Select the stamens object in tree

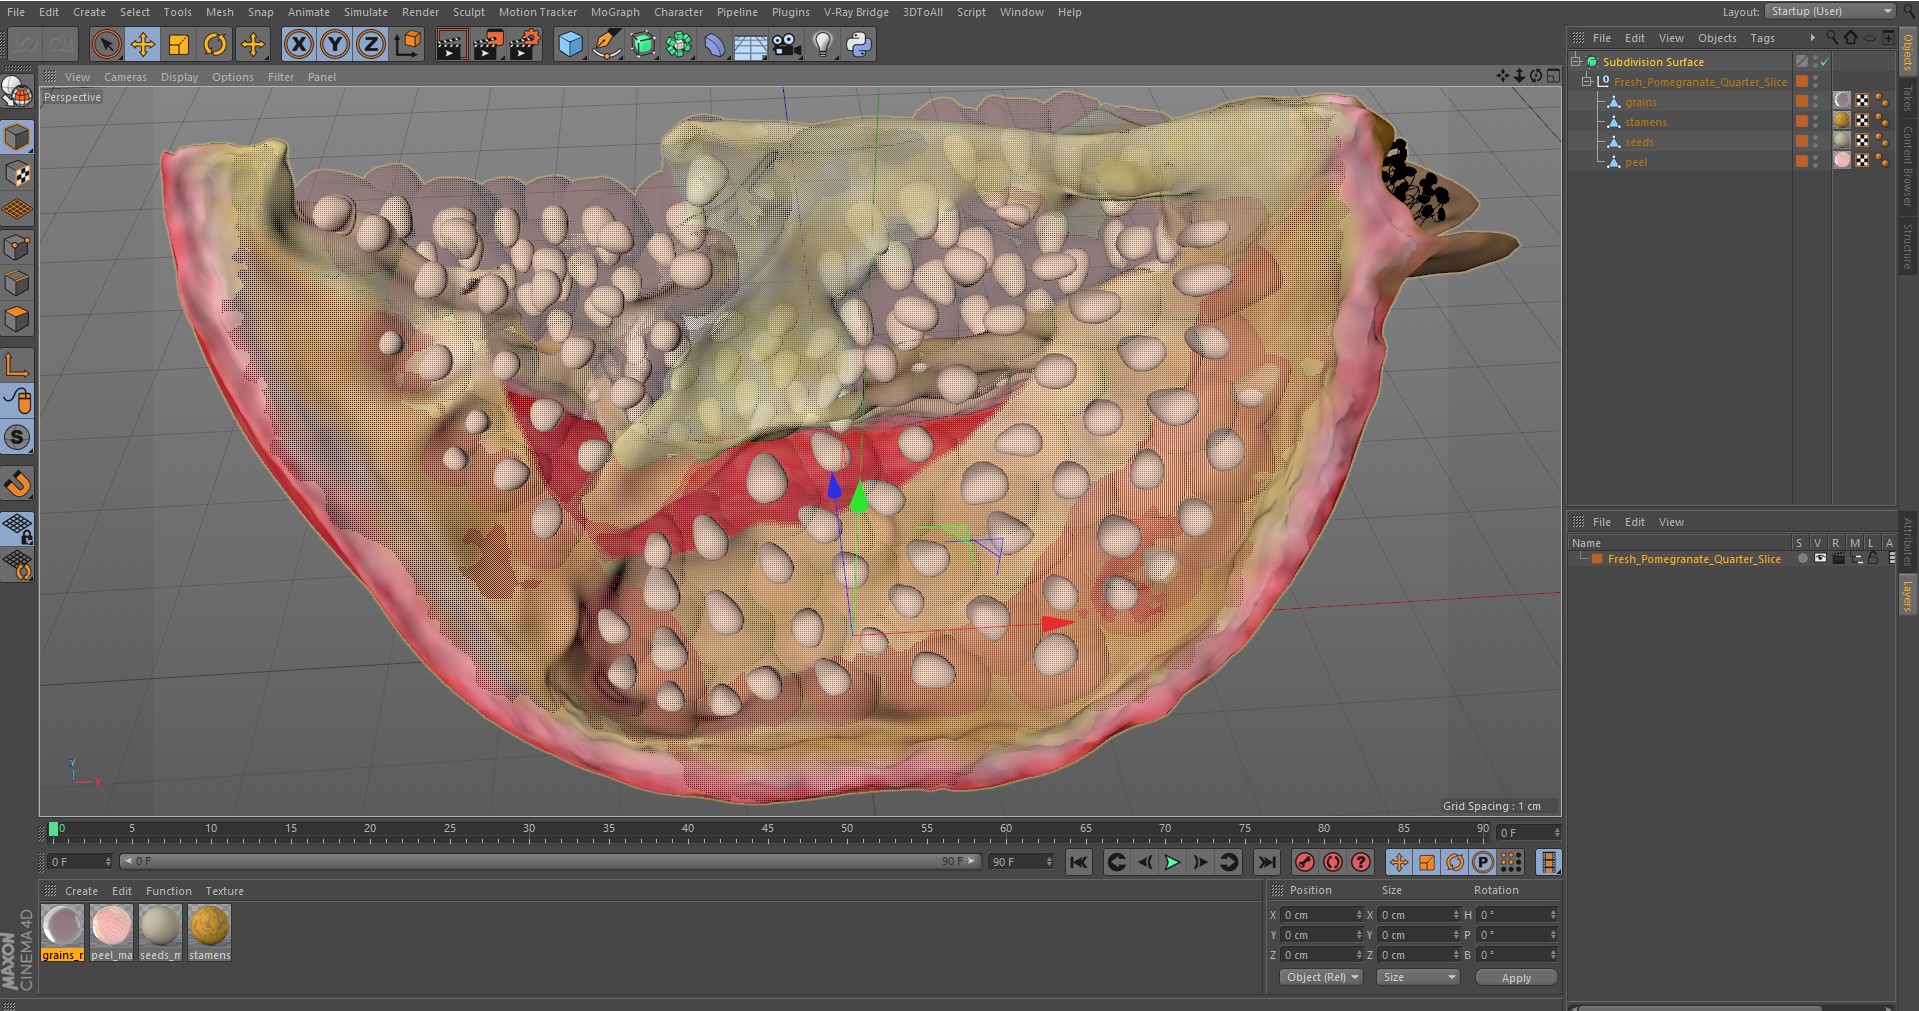click(1645, 122)
